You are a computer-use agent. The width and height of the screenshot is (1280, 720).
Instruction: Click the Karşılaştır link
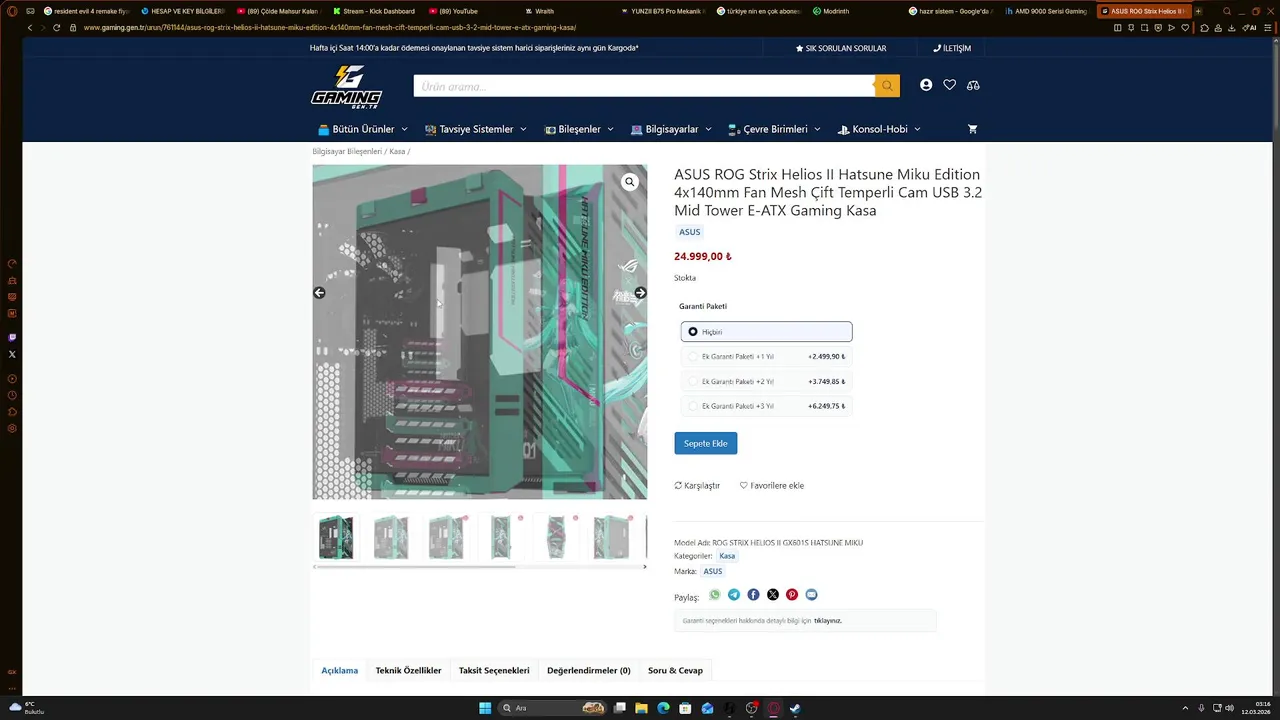pyautogui.click(x=697, y=486)
